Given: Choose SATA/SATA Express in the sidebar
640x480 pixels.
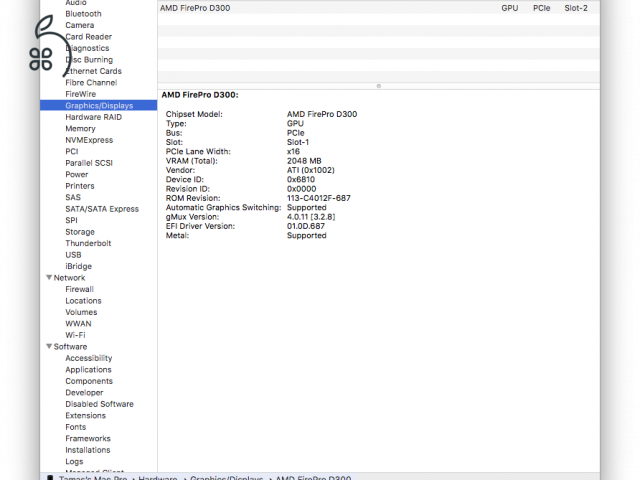Looking at the screenshot, I should click(x=102, y=209).
